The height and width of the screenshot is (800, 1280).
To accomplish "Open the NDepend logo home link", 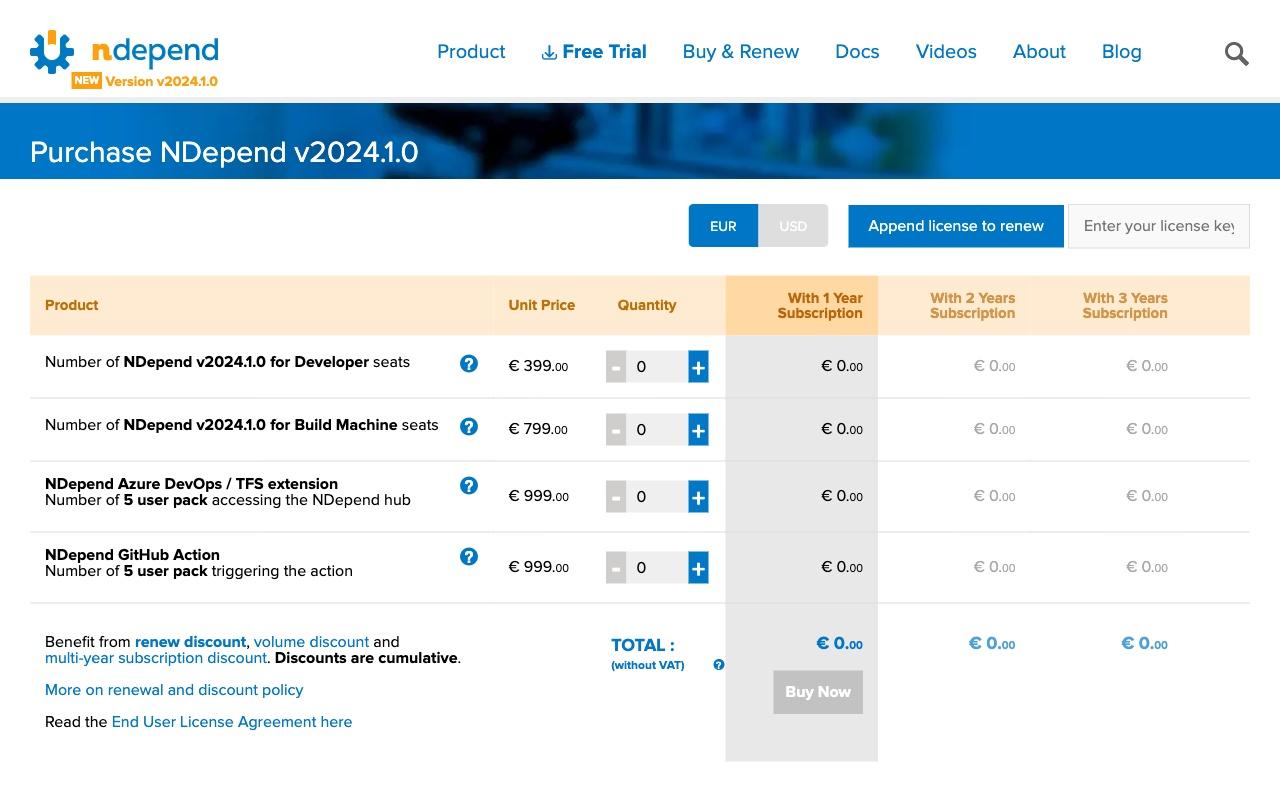I will [x=124, y=52].
